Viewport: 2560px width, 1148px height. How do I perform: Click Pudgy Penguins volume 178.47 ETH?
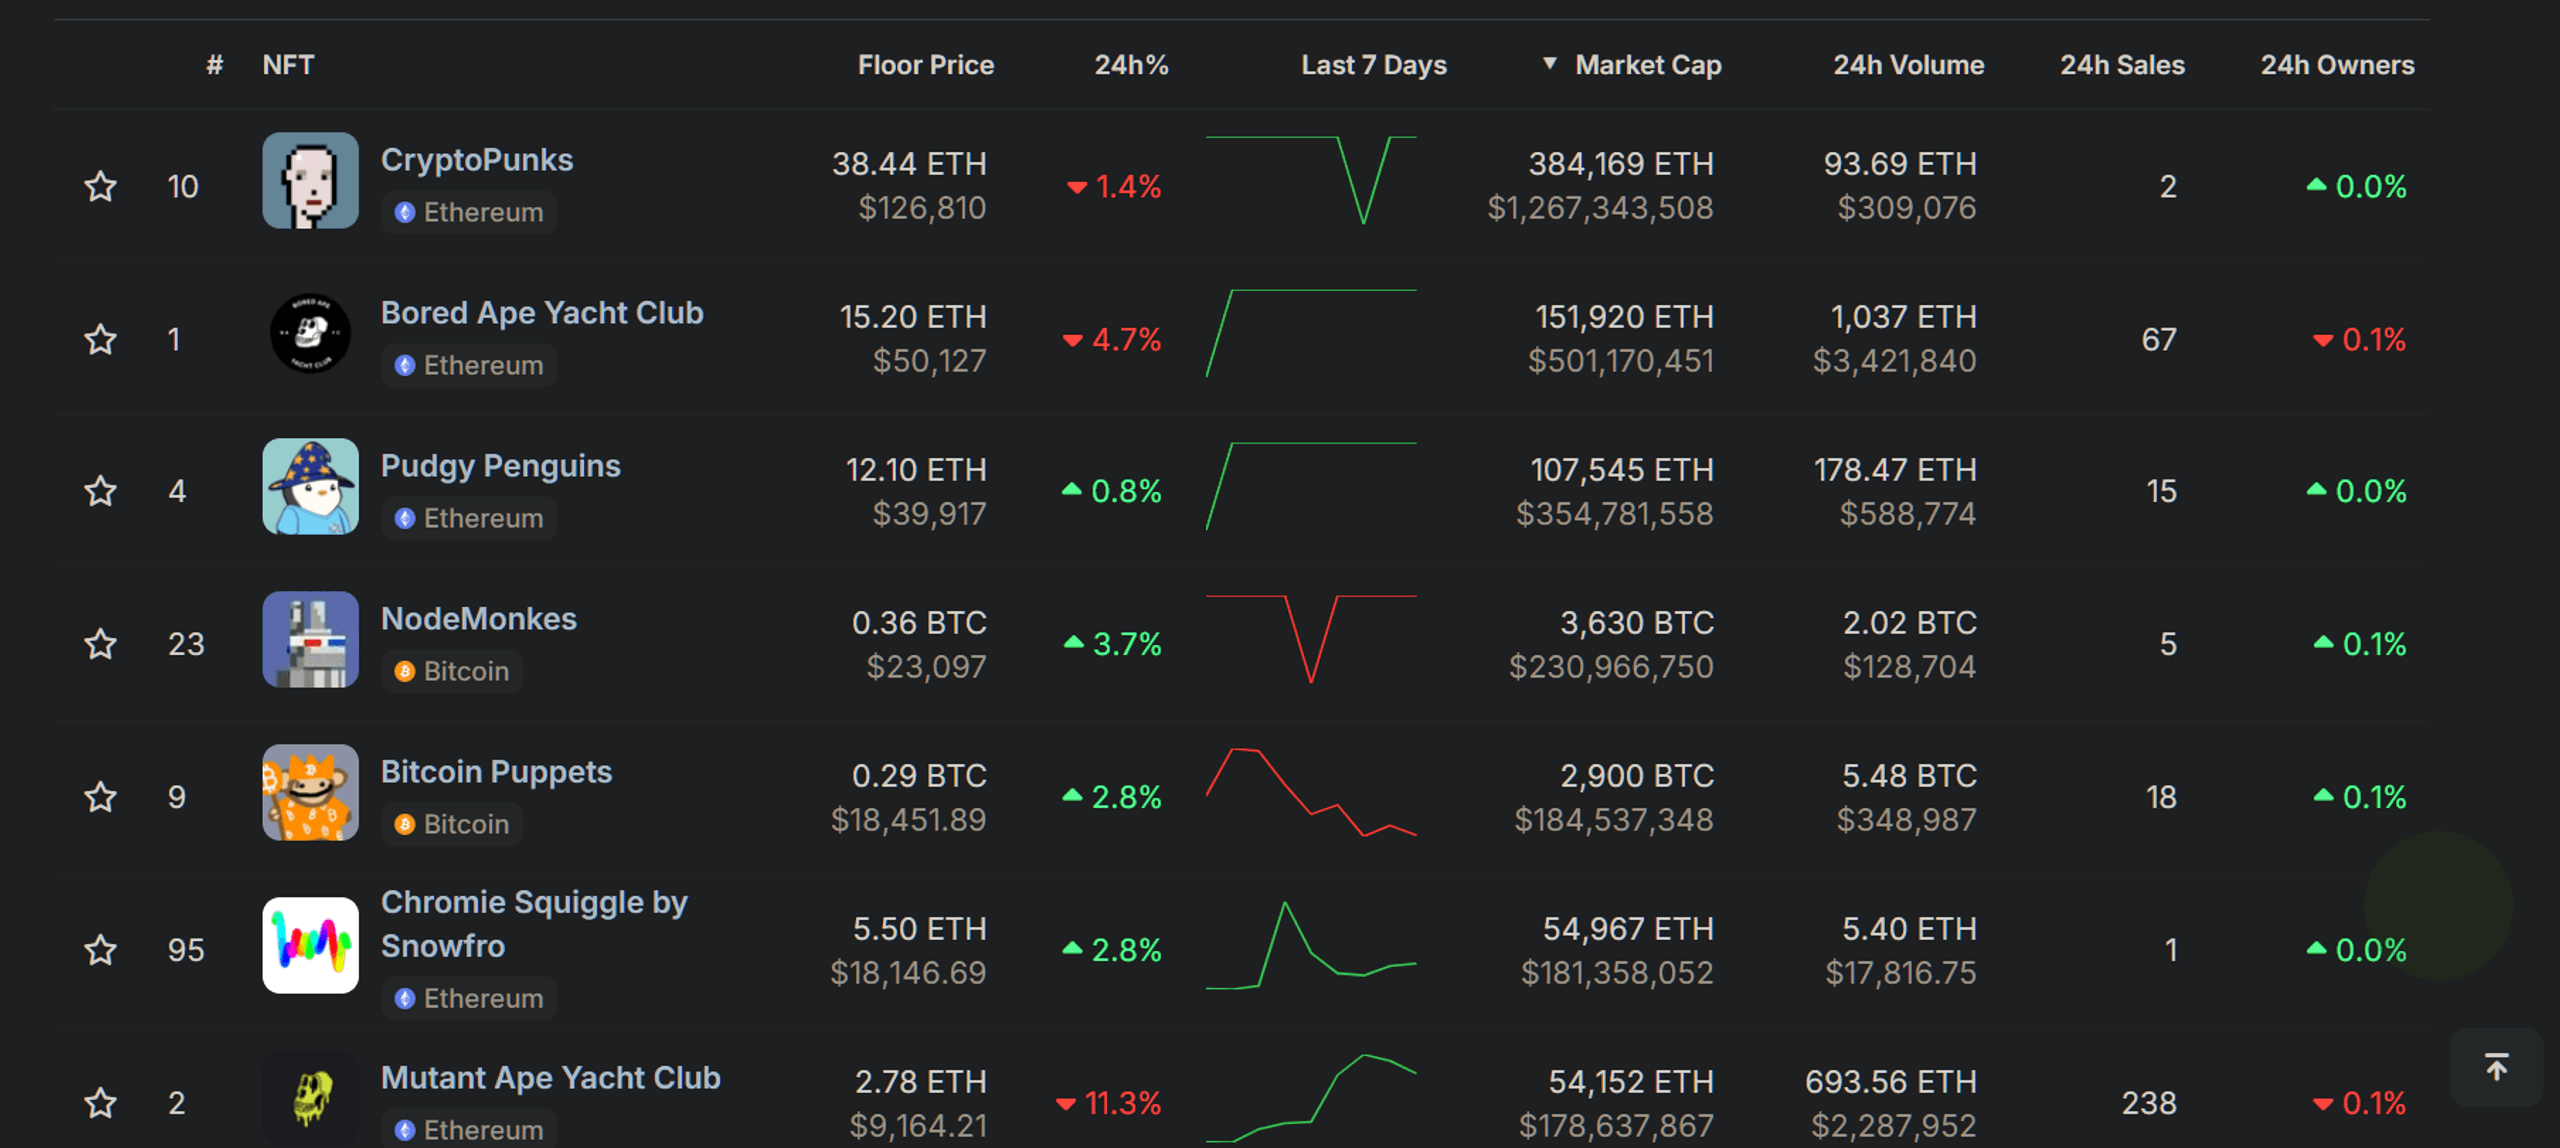[1895, 470]
